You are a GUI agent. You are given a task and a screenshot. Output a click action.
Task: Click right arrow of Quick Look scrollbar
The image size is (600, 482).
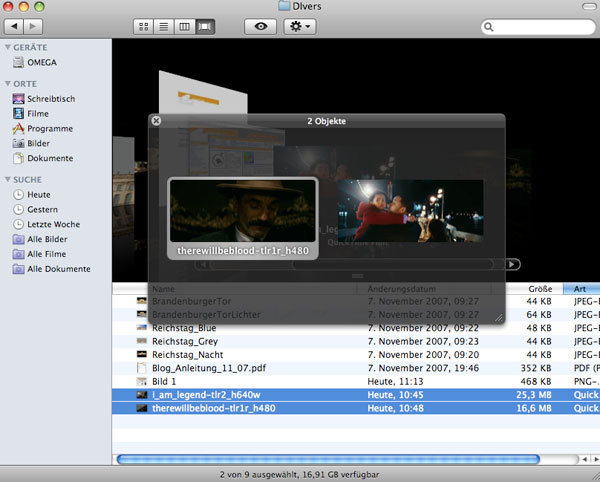[x=511, y=264]
